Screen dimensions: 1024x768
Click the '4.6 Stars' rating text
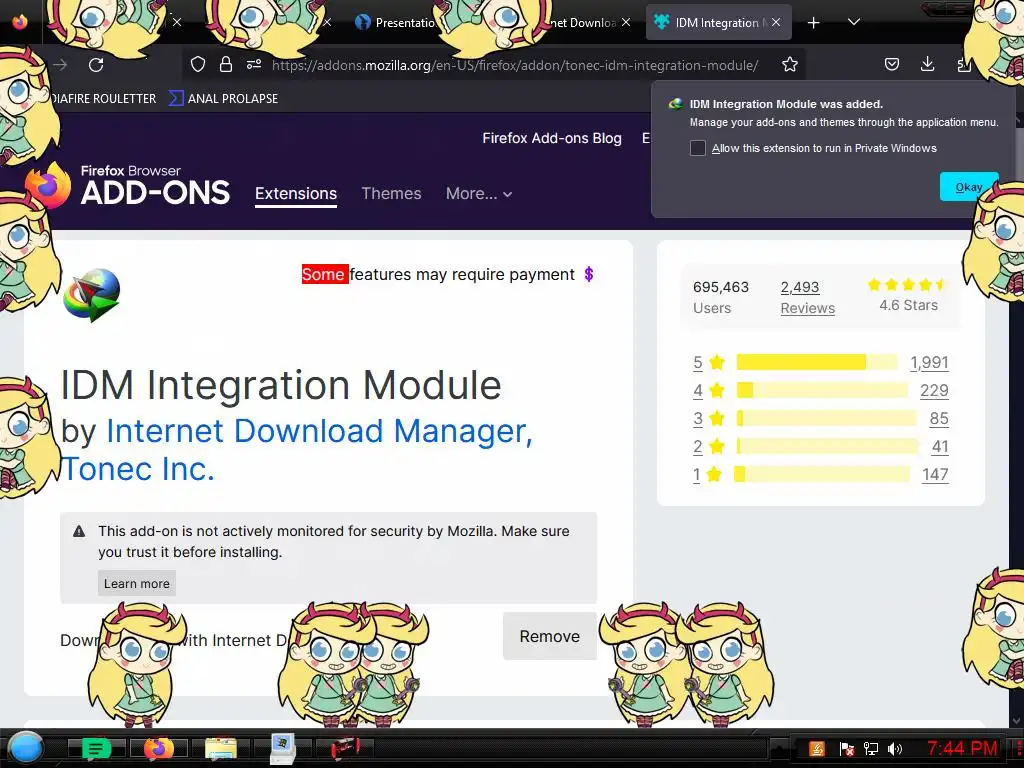click(908, 305)
